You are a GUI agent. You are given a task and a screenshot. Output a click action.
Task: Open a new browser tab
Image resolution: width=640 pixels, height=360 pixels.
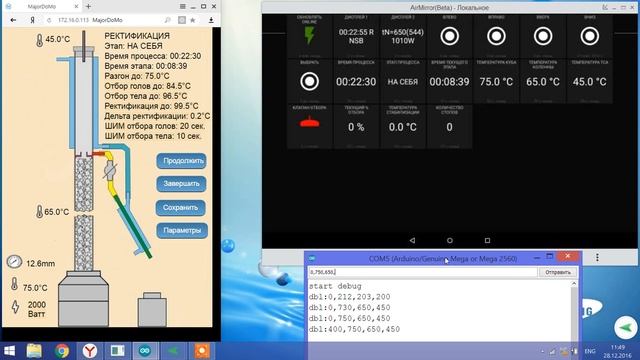[88, 7]
